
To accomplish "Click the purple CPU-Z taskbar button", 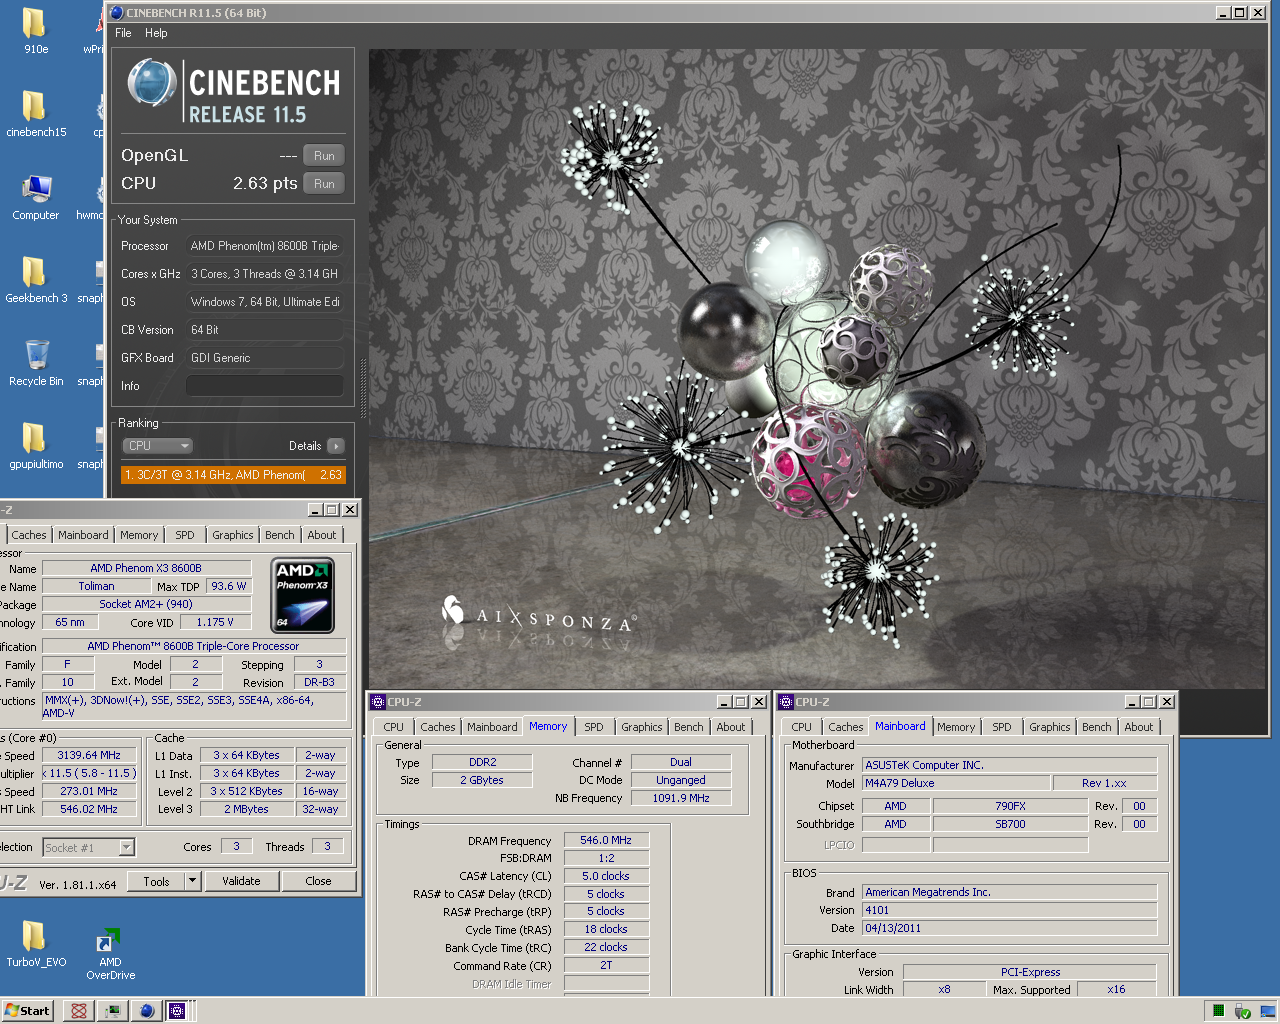I will coord(180,1010).
